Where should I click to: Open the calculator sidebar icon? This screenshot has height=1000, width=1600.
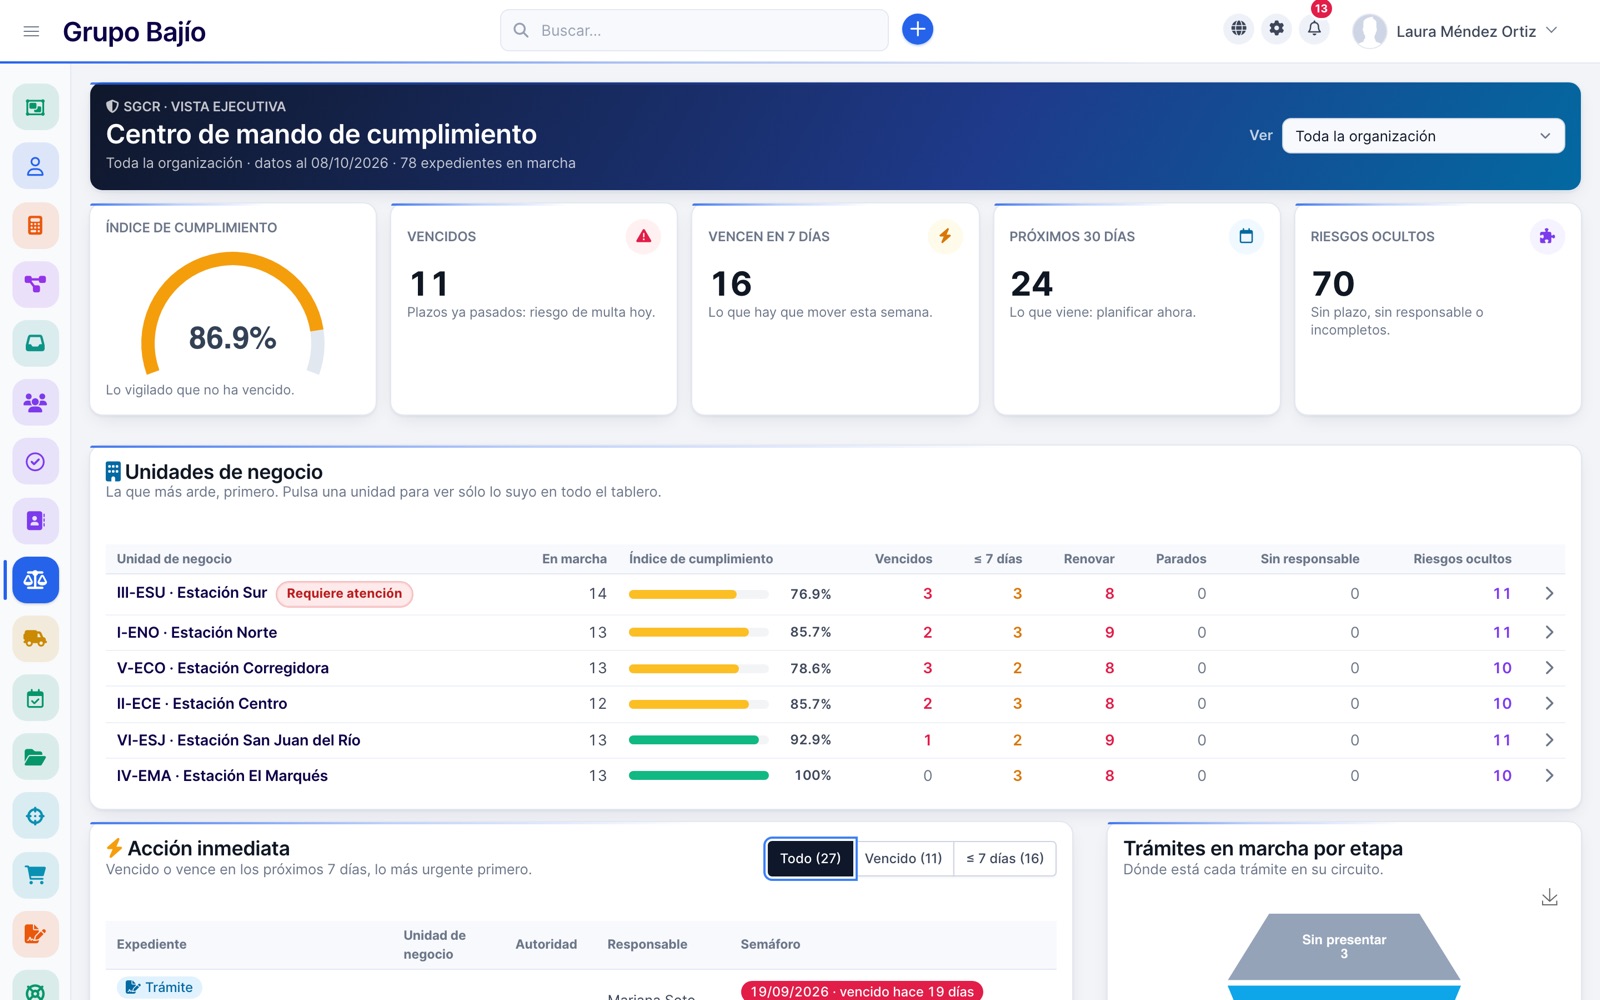pos(35,225)
